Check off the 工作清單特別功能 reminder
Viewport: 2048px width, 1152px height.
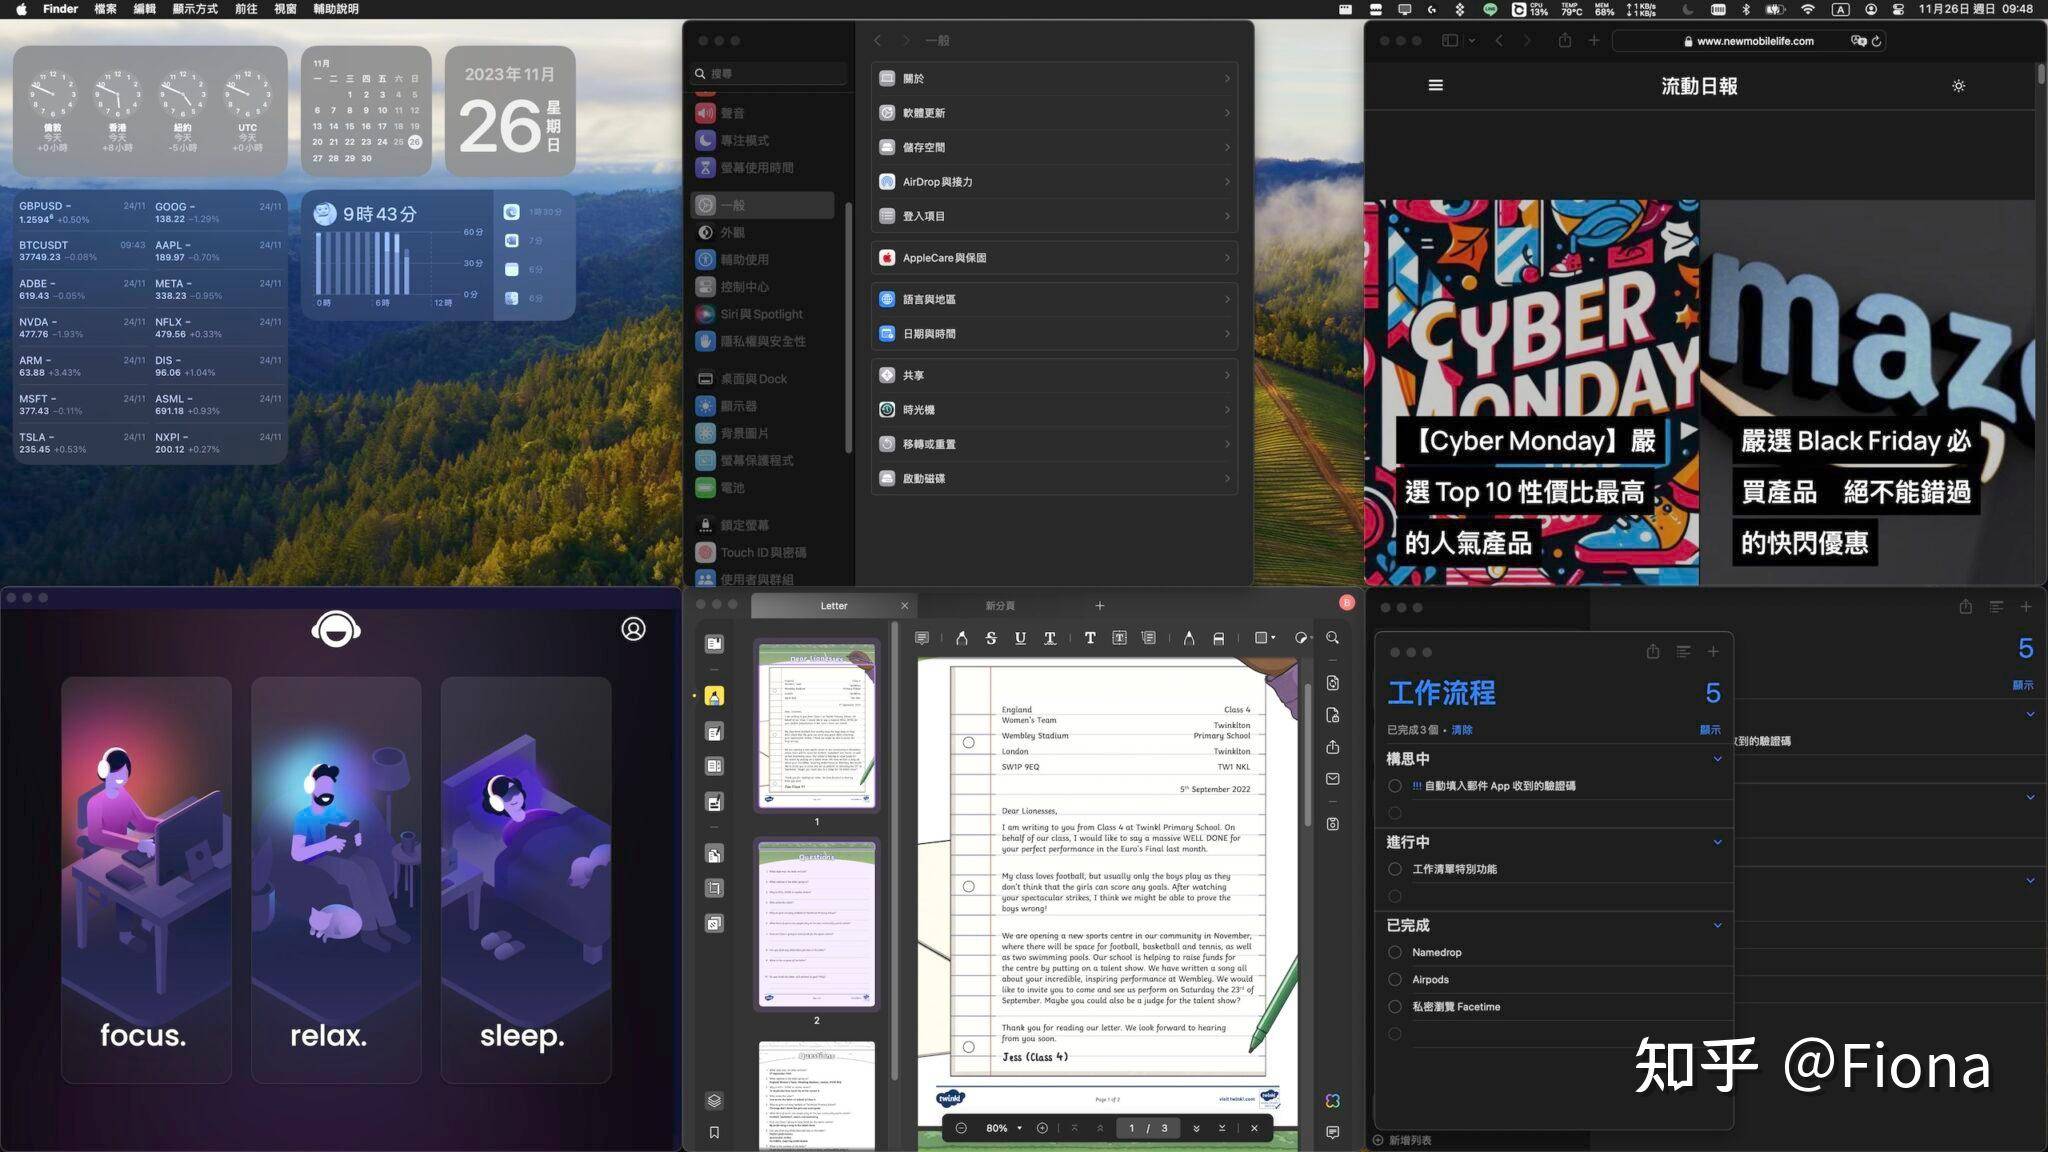pos(1394,869)
